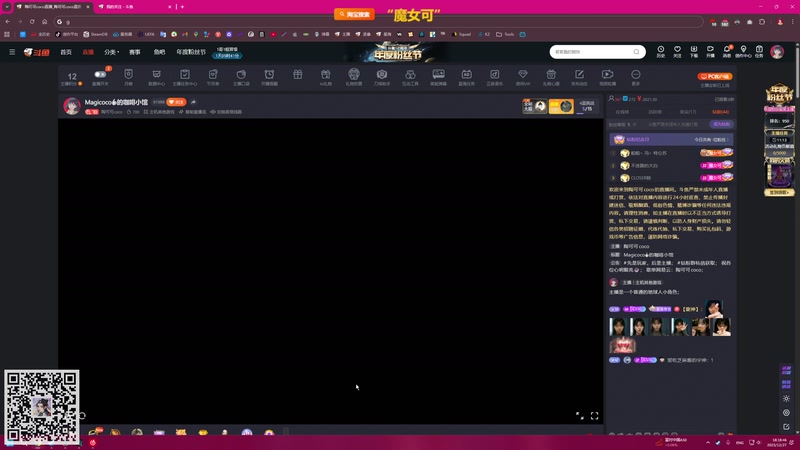Open a new browser tab
The height and width of the screenshot is (450, 800).
(x=182, y=7)
